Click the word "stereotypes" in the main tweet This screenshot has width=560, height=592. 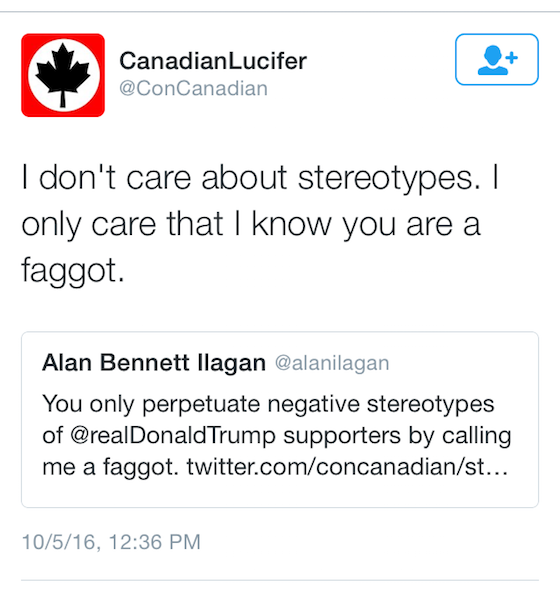pyautogui.click(x=386, y=179)
